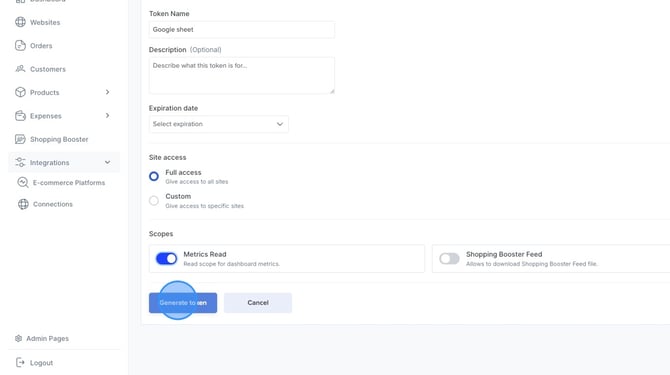
Task: Open the Select expiration dropdown
Action: click(x=218, y=124)
